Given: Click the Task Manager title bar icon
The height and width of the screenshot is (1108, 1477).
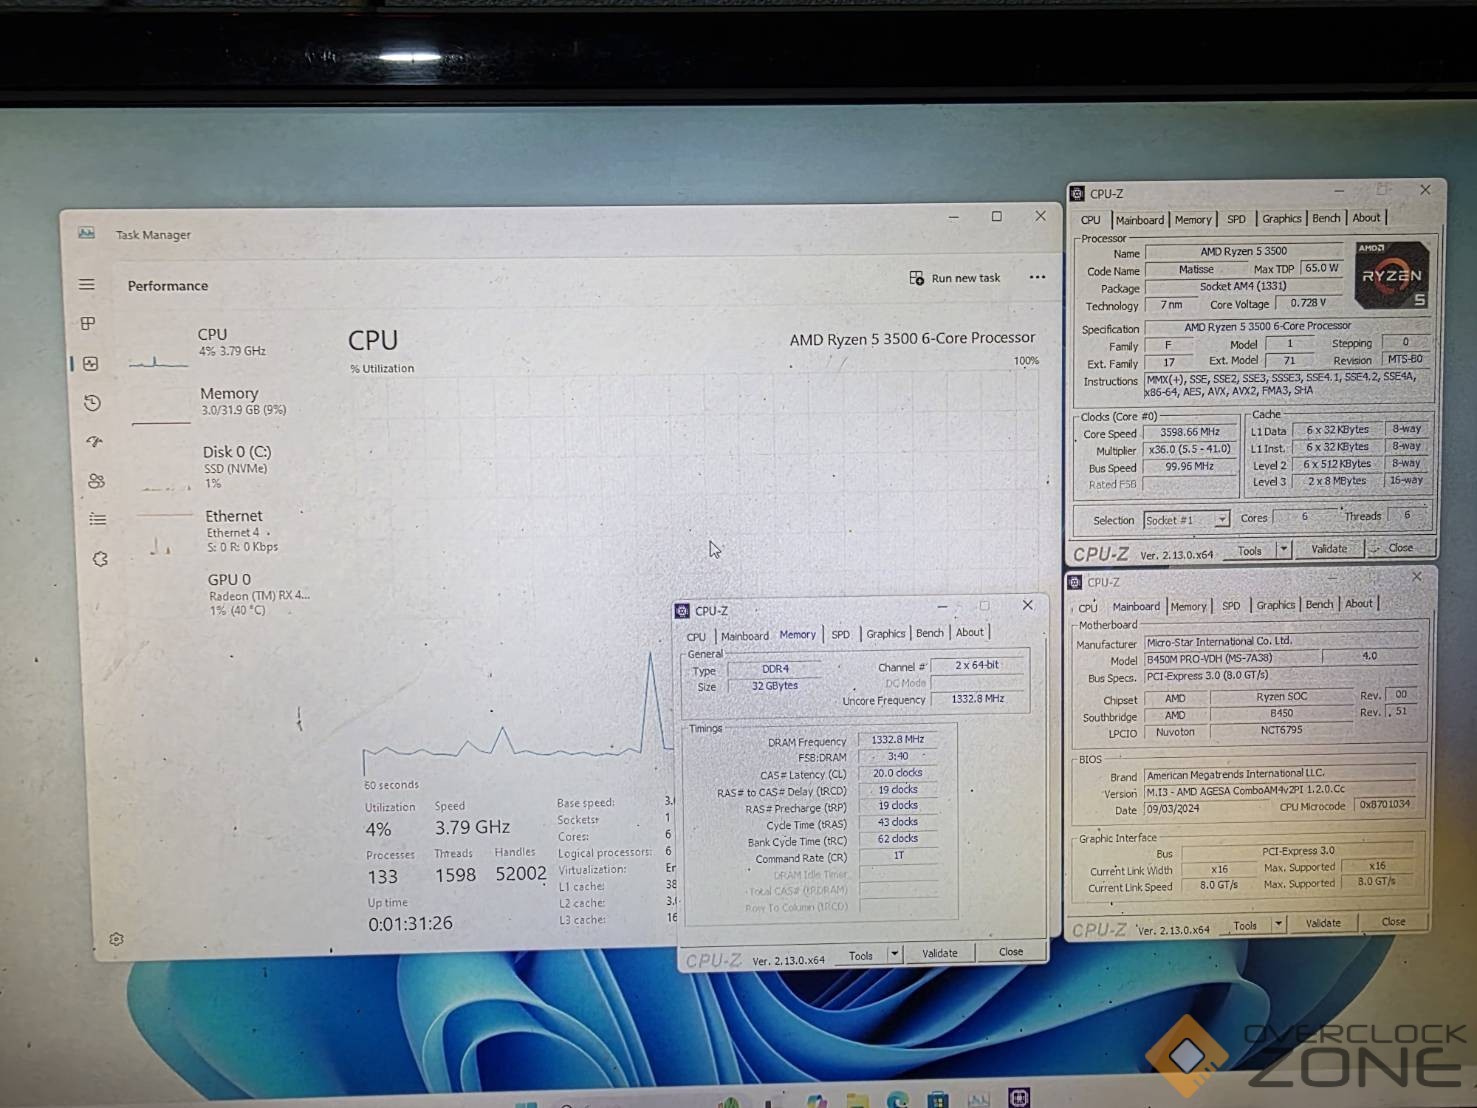Looking at the screenshot, I should click(87, 233).
